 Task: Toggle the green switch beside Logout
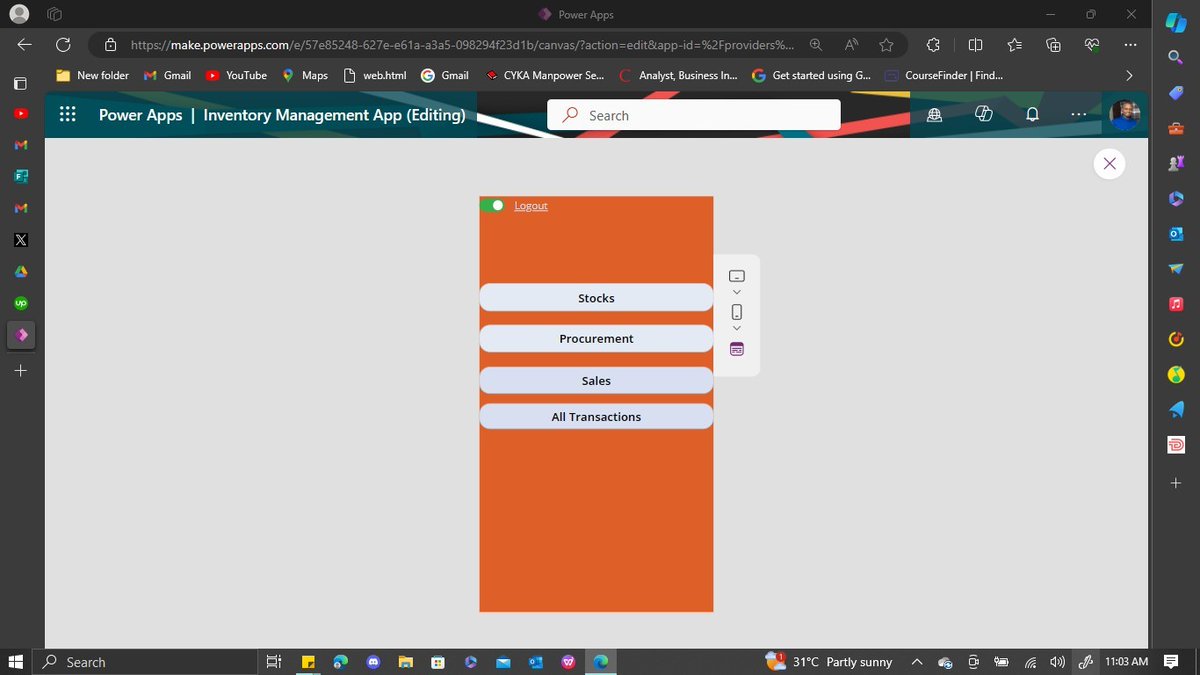496,205
